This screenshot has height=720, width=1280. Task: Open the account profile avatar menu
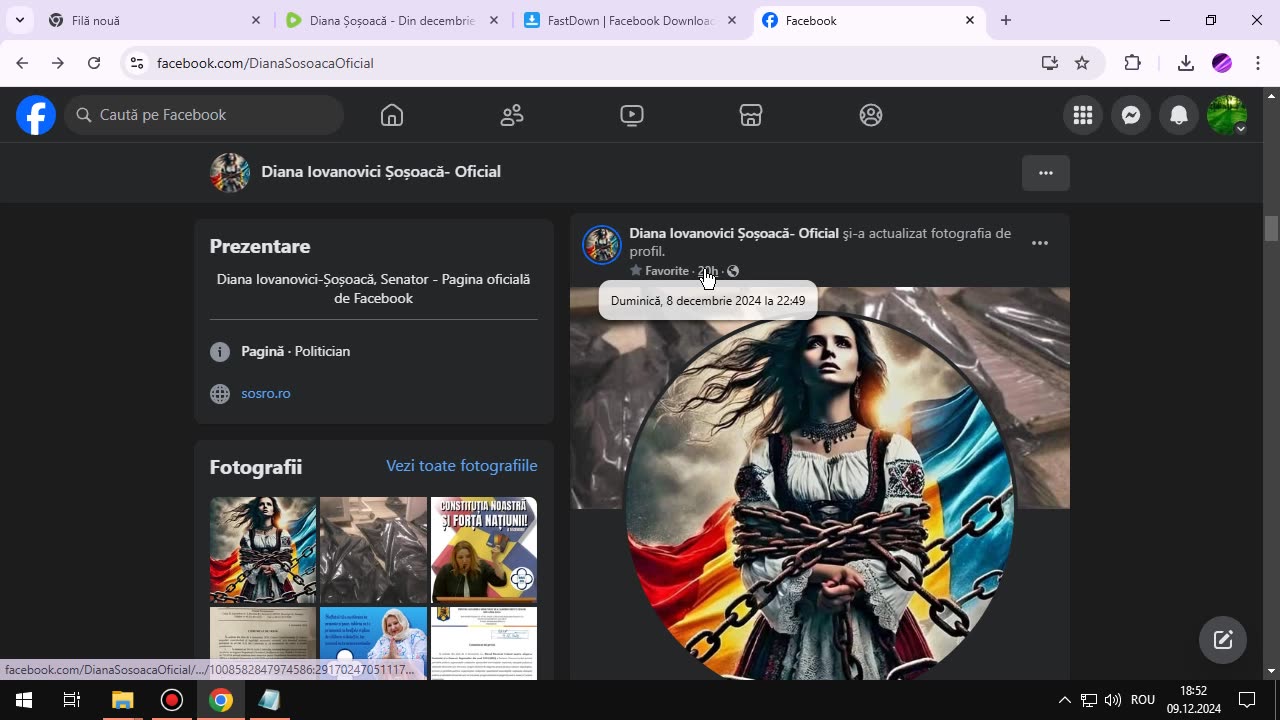click(1227, 115)
